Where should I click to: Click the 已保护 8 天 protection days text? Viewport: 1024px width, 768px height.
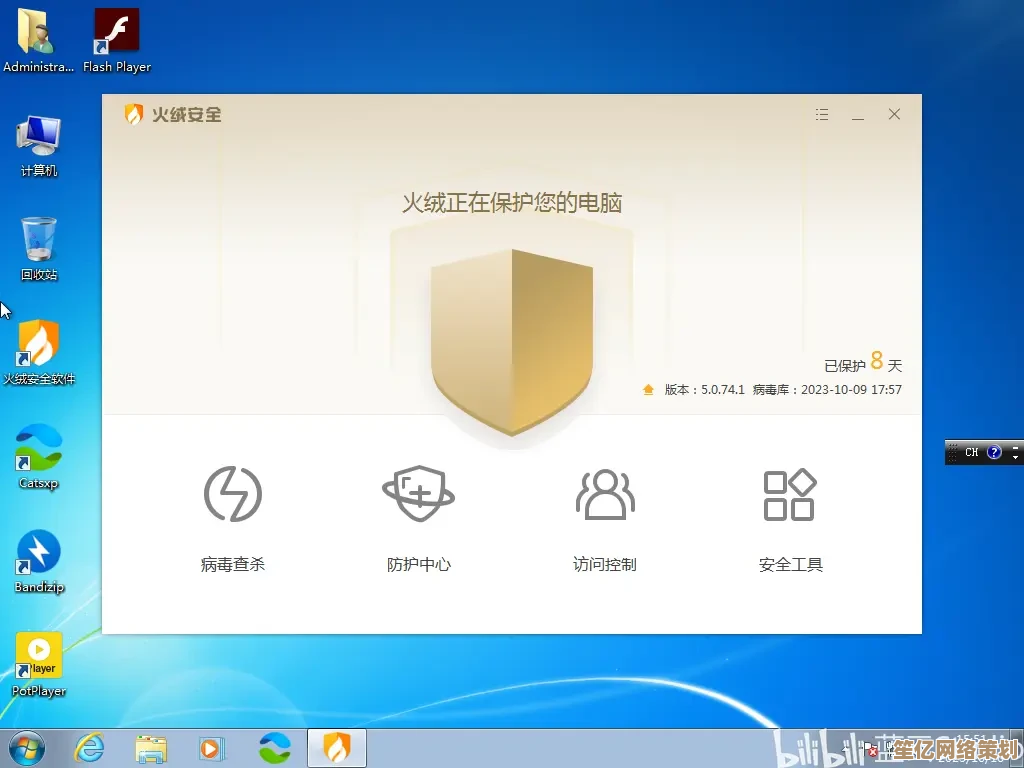(862, 364)
